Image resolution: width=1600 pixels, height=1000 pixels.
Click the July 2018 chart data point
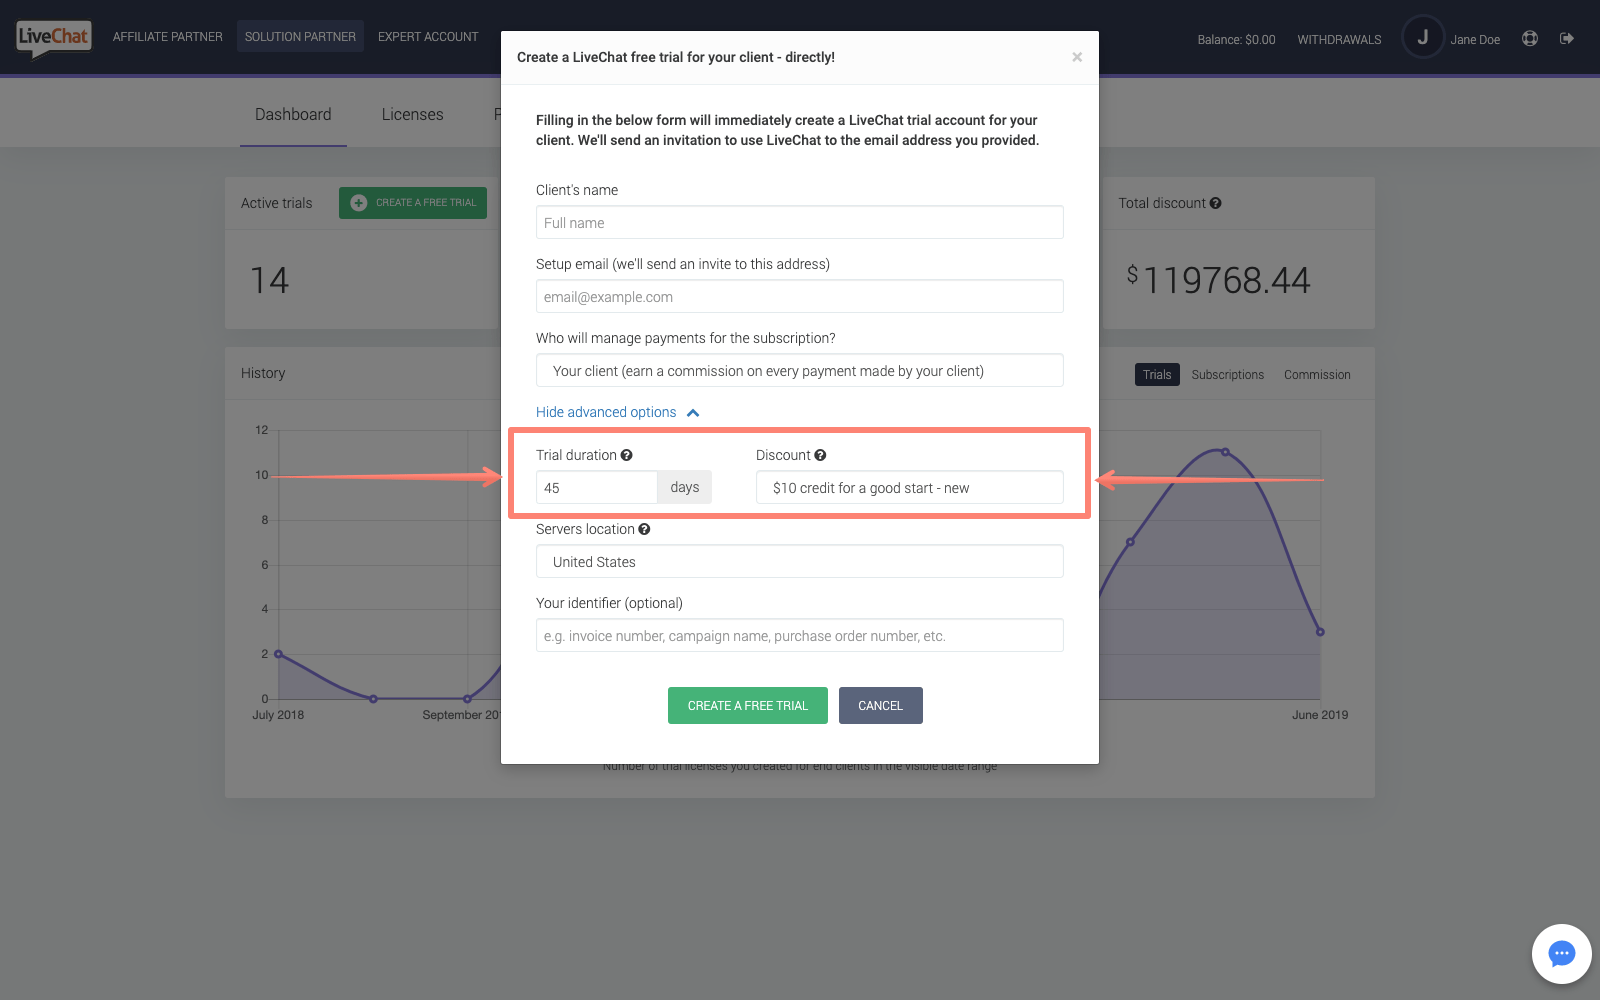[x=278, y=654]
